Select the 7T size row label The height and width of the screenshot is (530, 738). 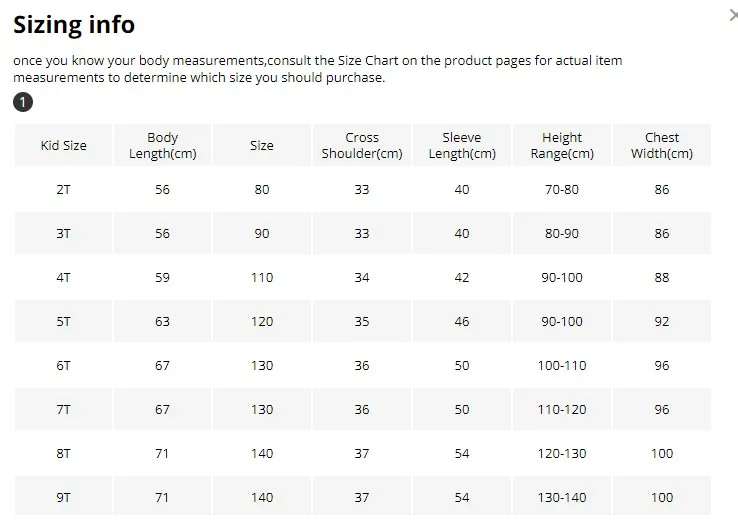[x=64, y=410]
